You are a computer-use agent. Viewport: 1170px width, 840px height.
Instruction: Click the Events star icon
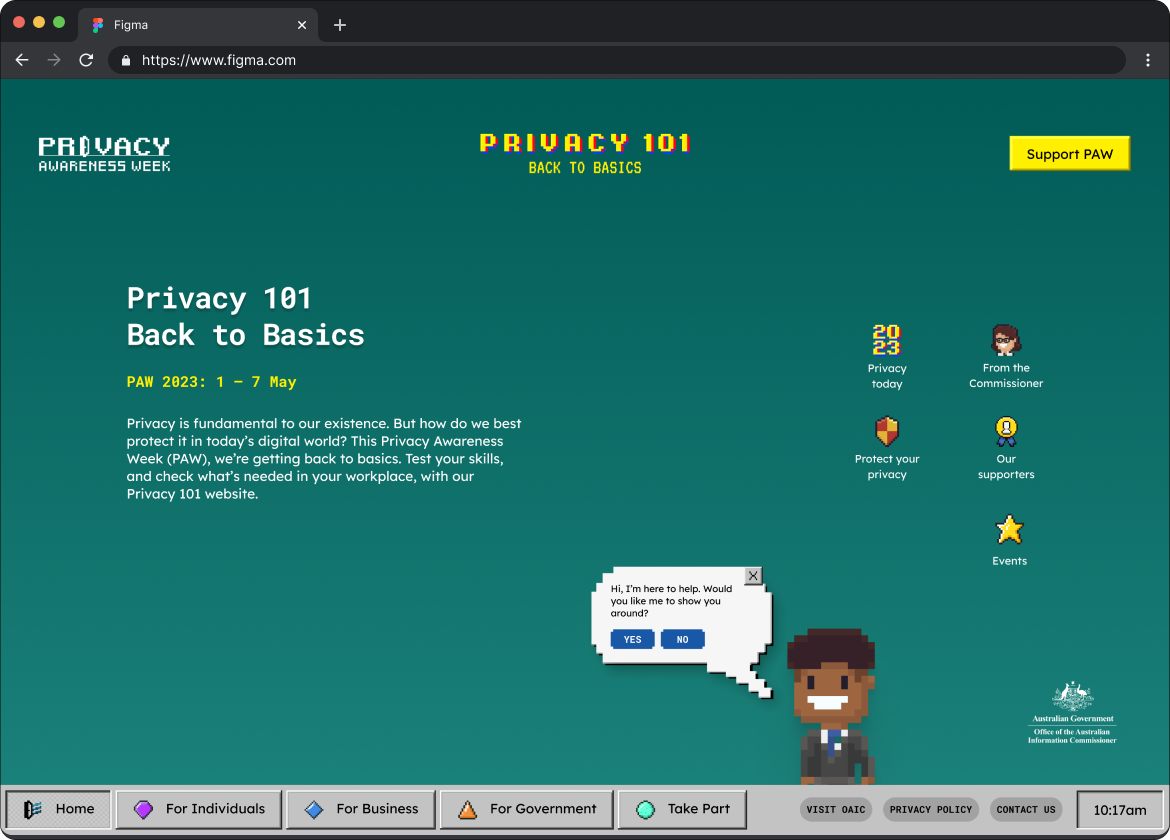(x=1009, y=529)
